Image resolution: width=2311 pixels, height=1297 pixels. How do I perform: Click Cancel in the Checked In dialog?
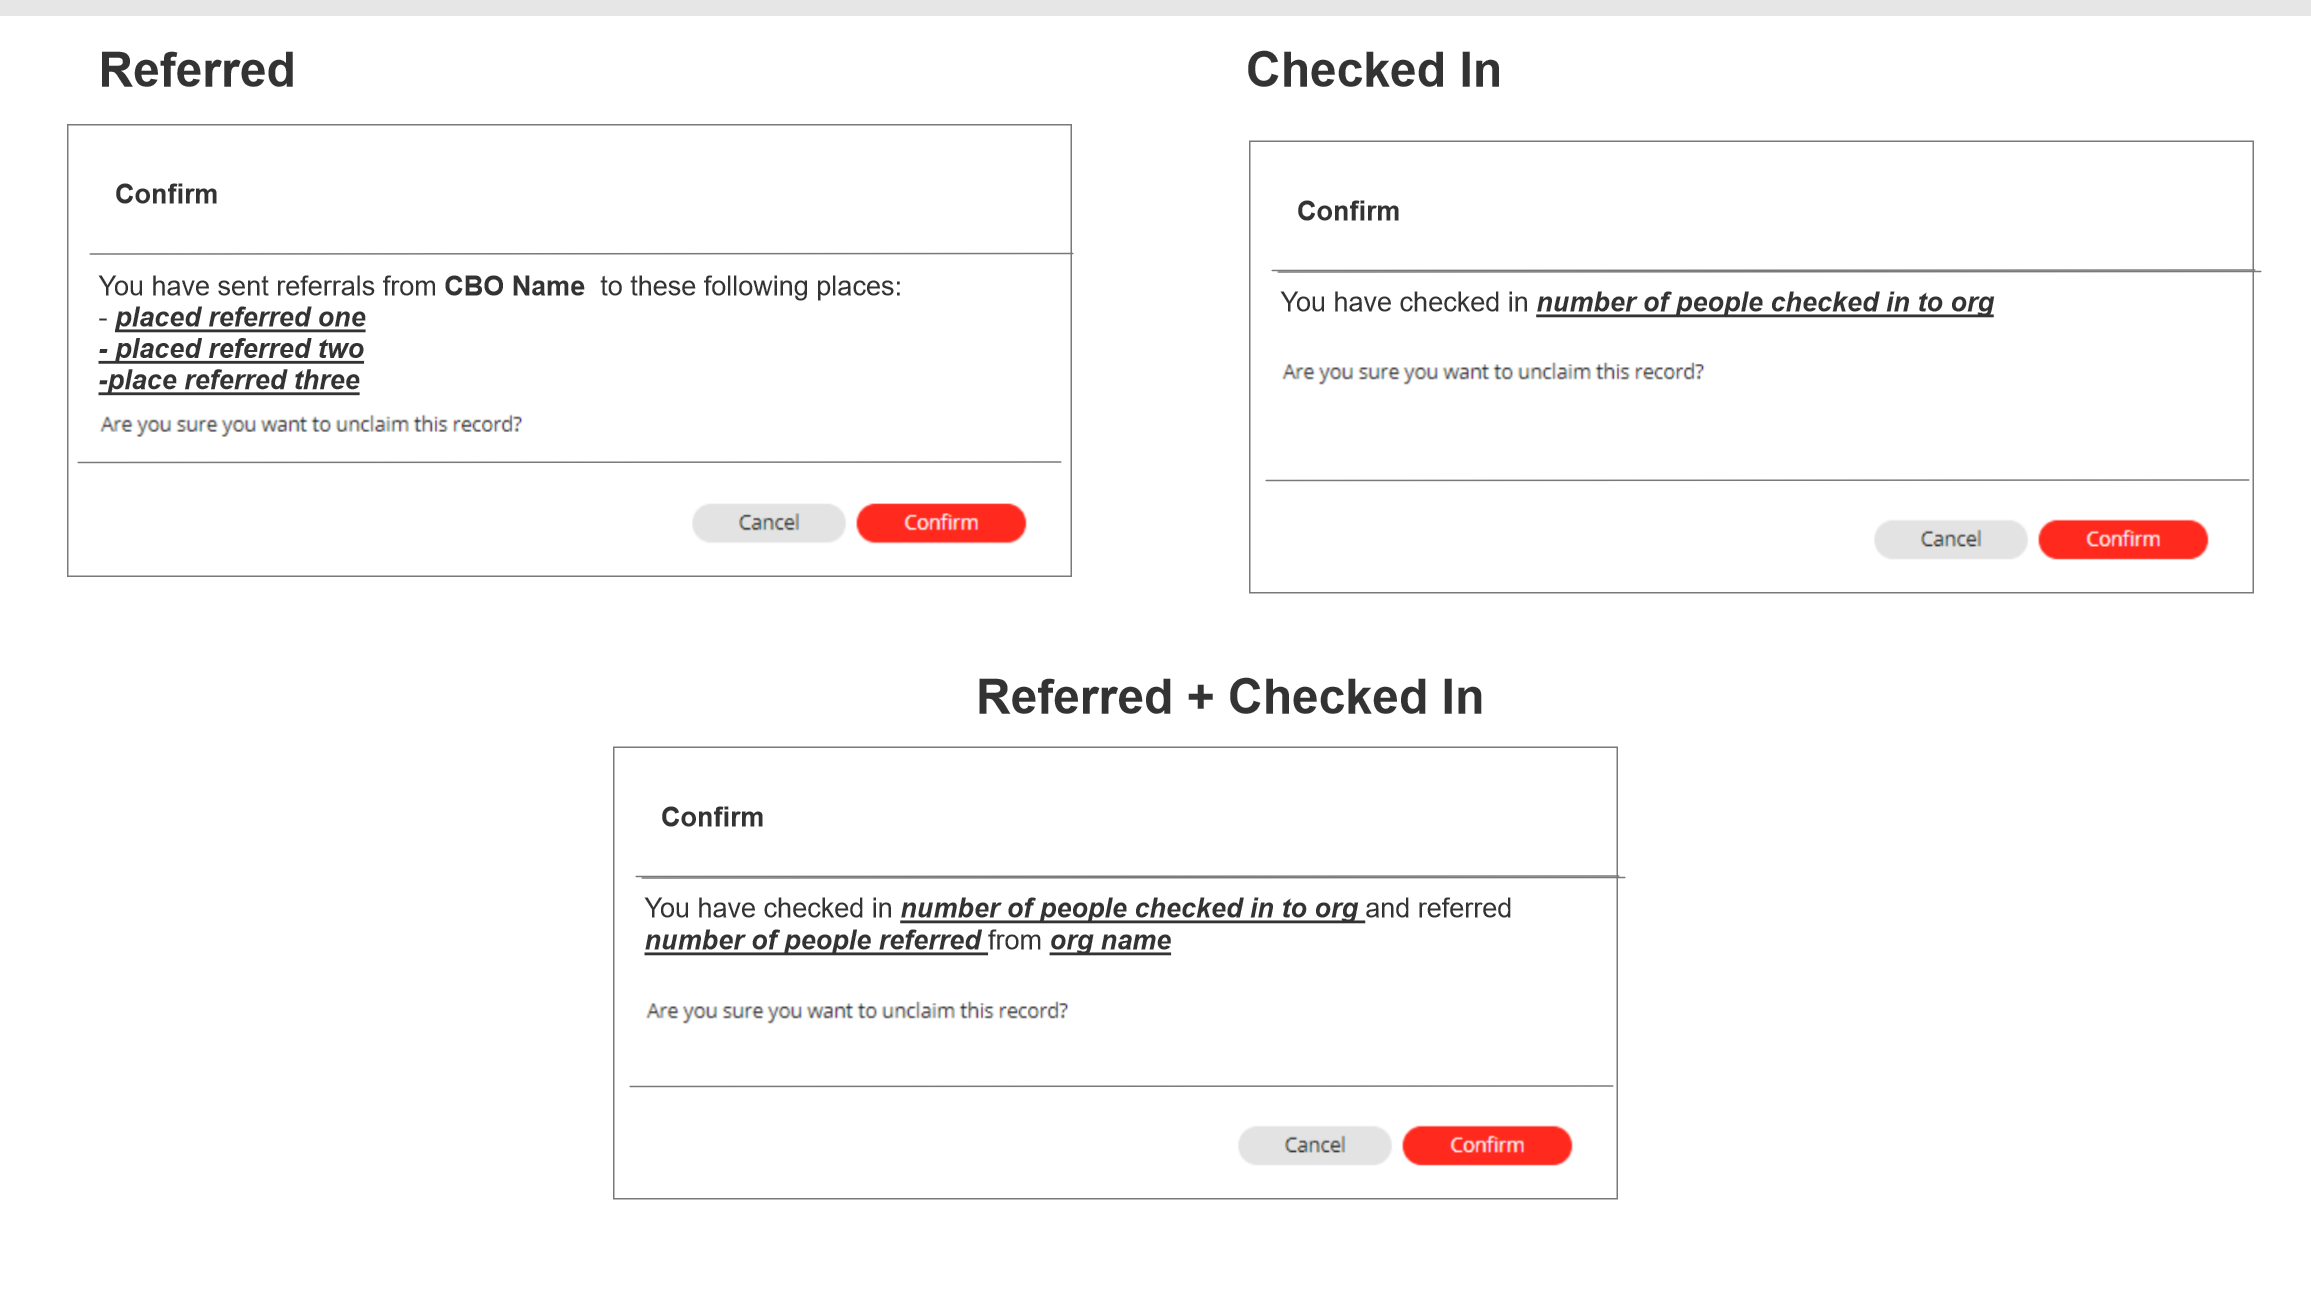(1949, 539)
